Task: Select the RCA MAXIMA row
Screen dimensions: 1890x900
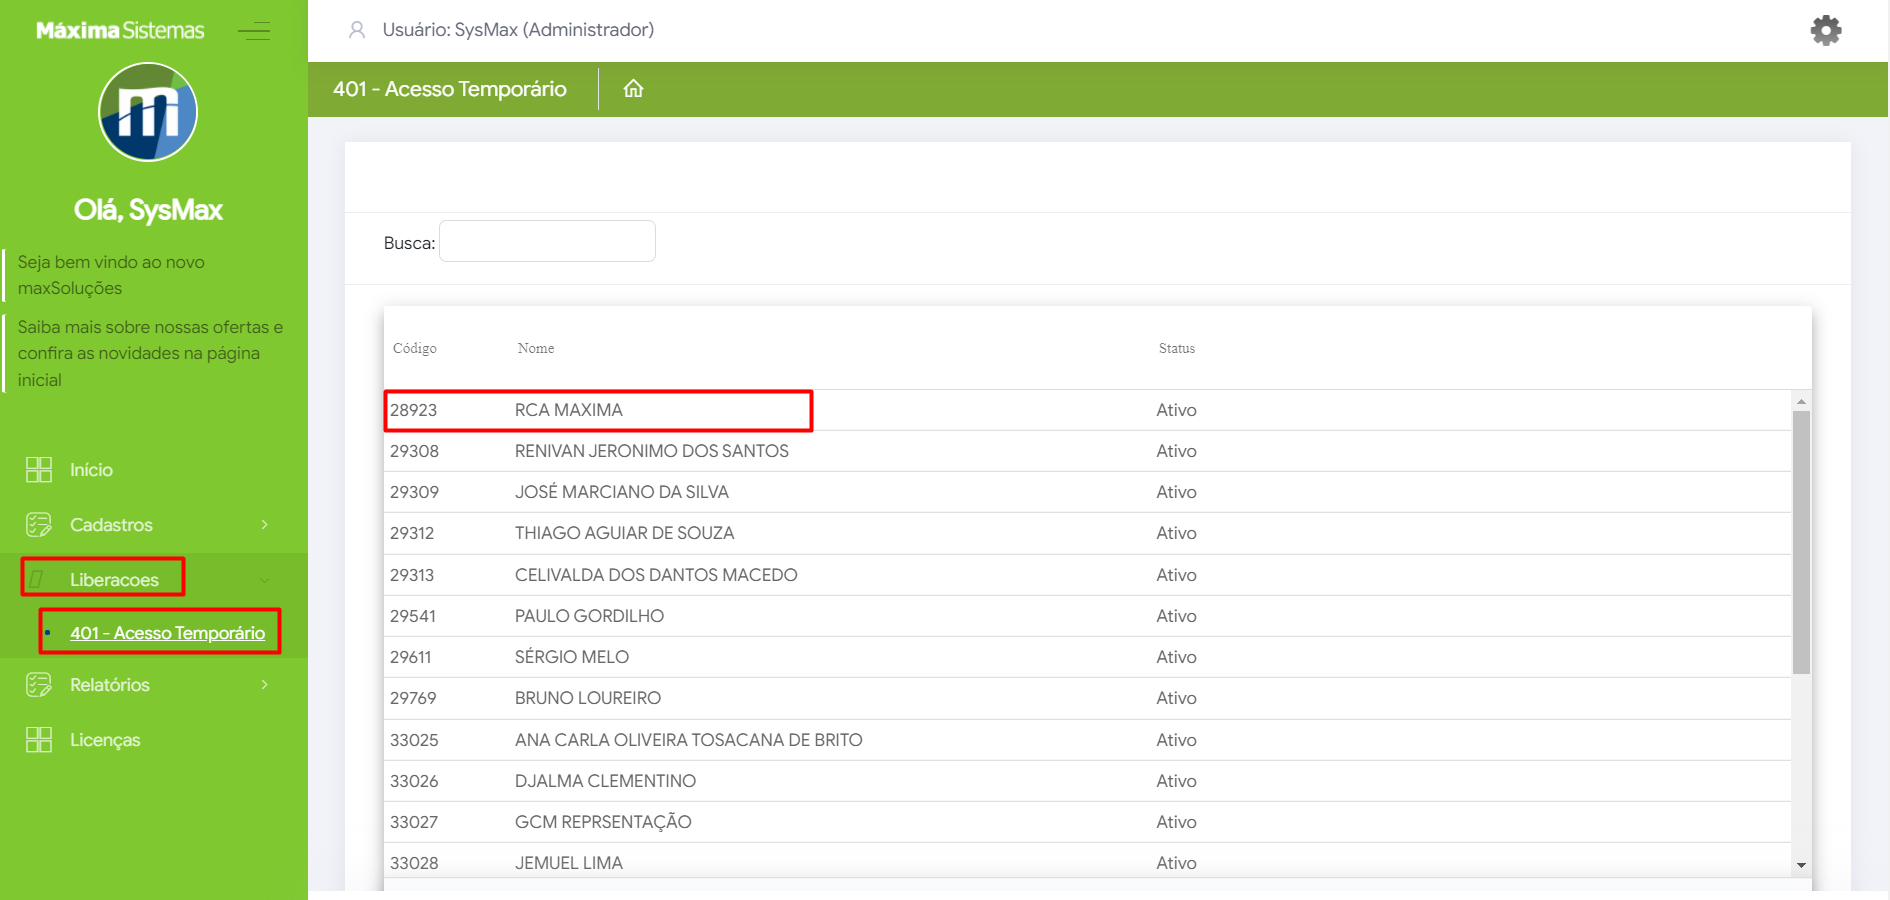Action: (x=568, y=410)
